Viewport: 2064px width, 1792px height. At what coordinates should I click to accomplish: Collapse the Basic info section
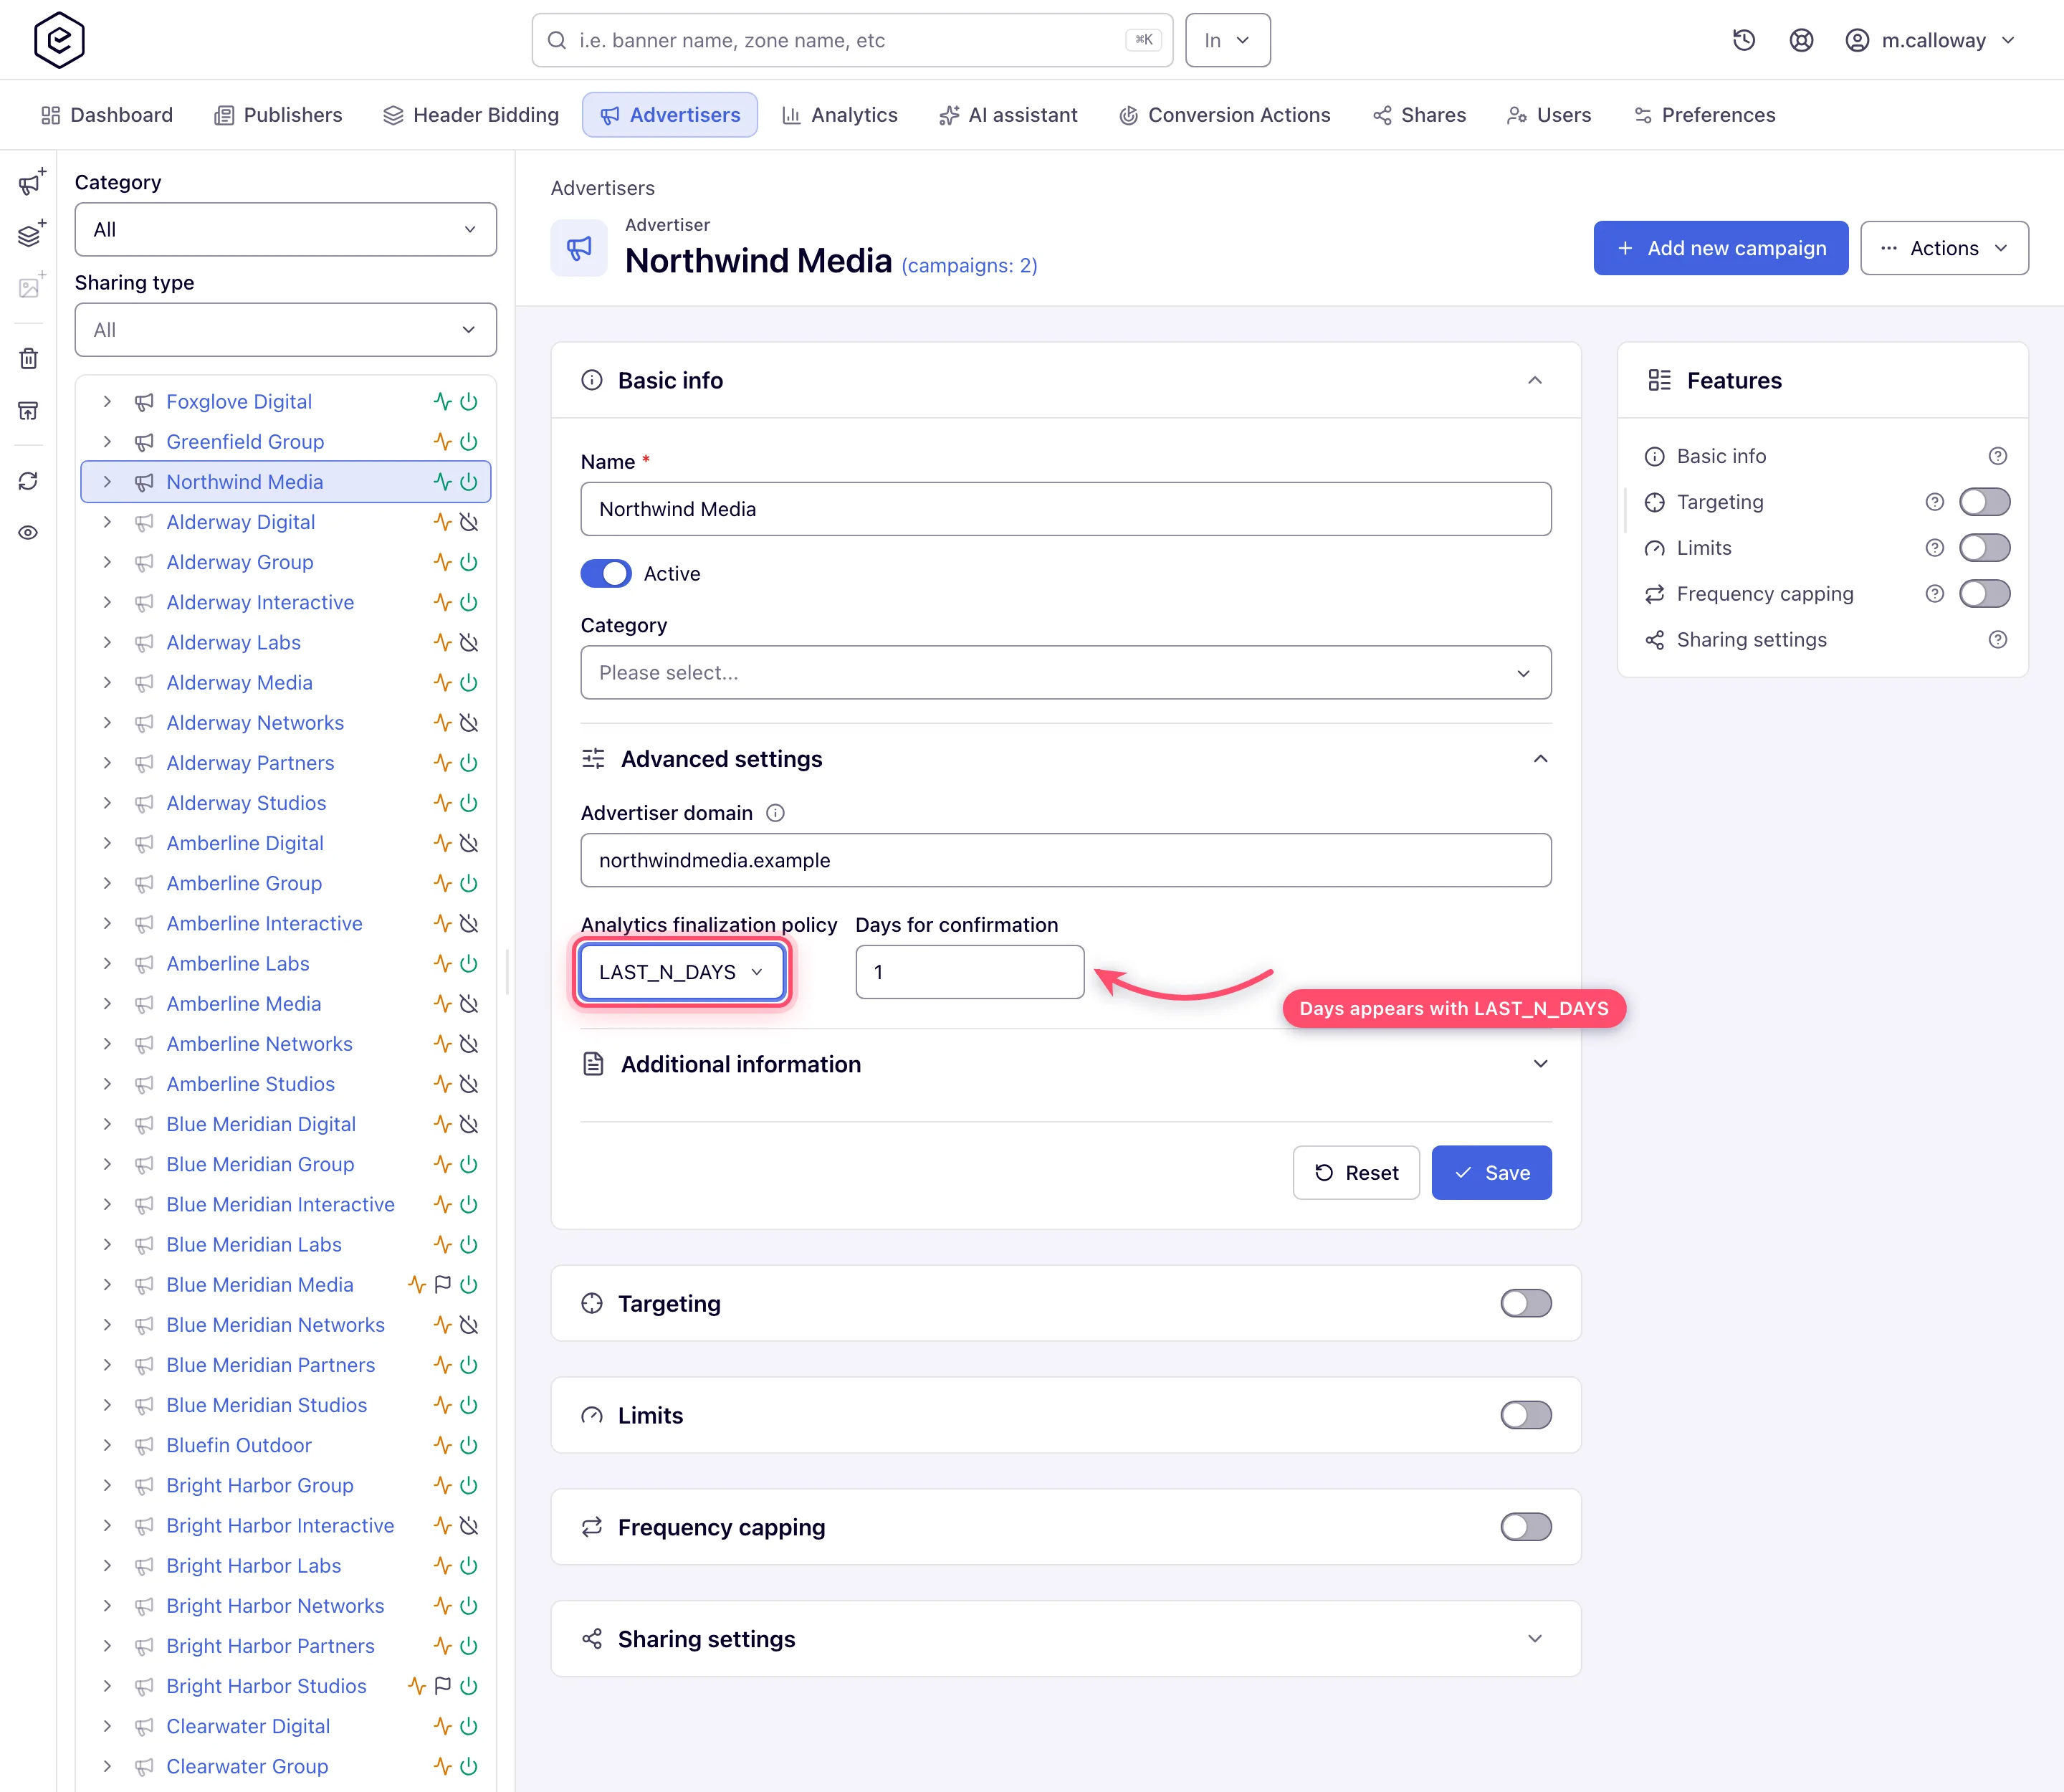pyautogui.click(x=1535, y=381)
